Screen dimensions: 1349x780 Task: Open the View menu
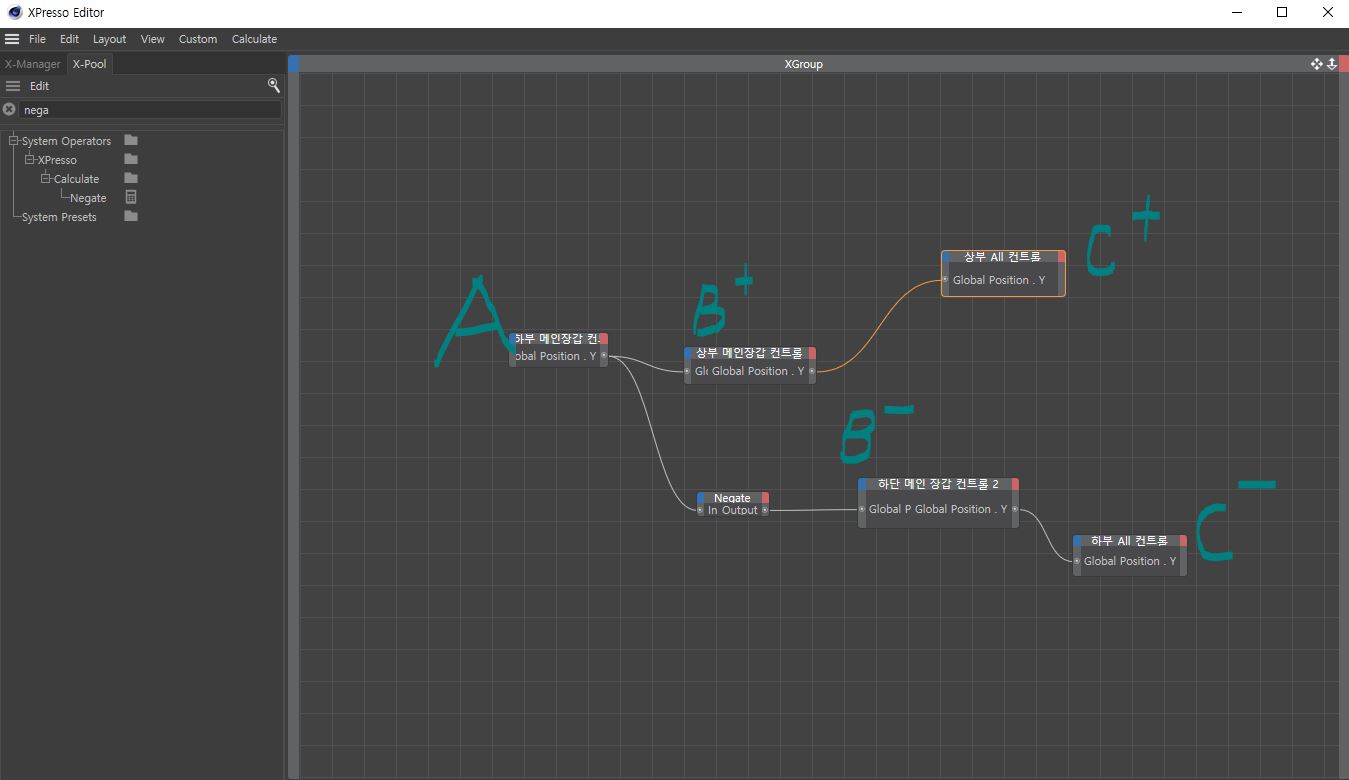(152, 39)
